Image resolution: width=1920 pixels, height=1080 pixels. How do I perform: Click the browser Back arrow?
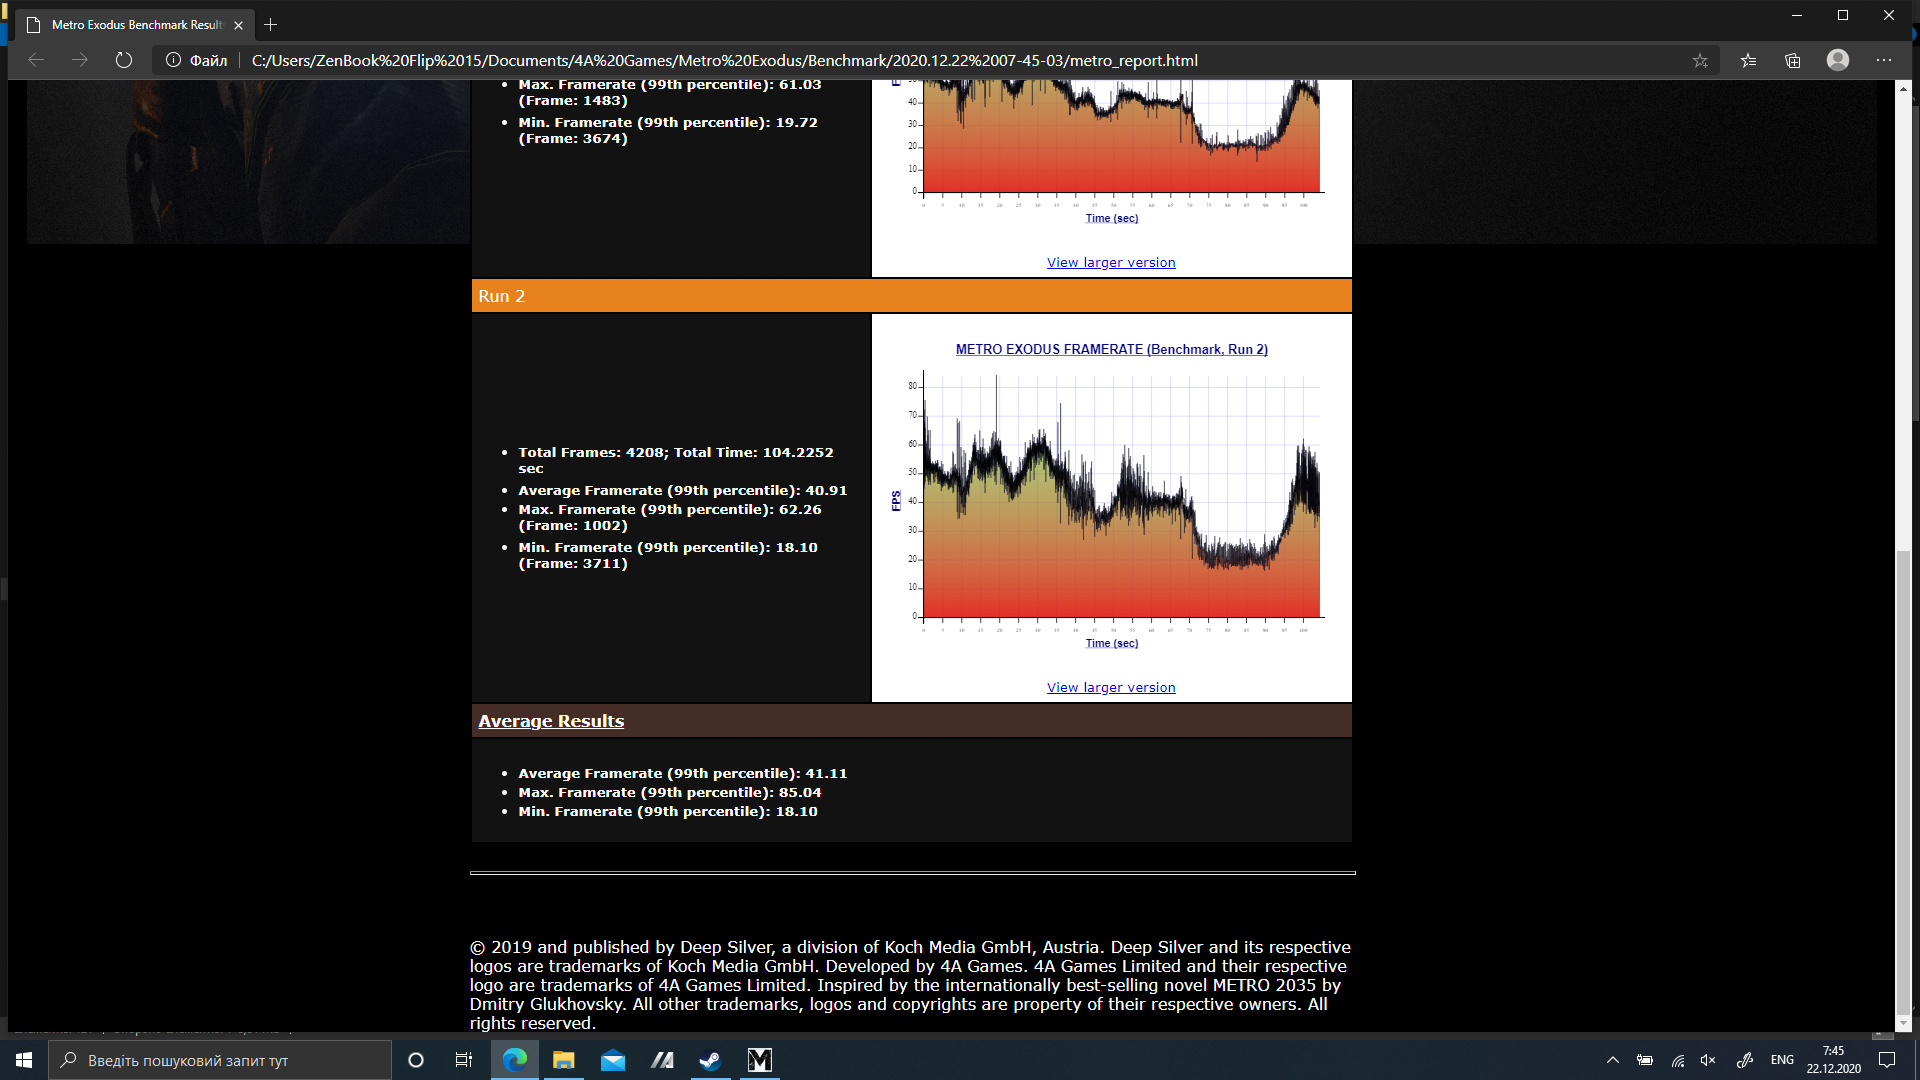click(x=36, y=60)
